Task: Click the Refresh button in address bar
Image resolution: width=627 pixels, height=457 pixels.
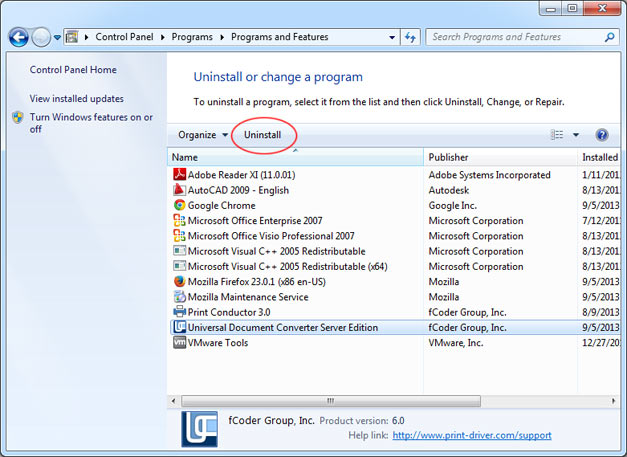Action: click(x=410, y=37)
